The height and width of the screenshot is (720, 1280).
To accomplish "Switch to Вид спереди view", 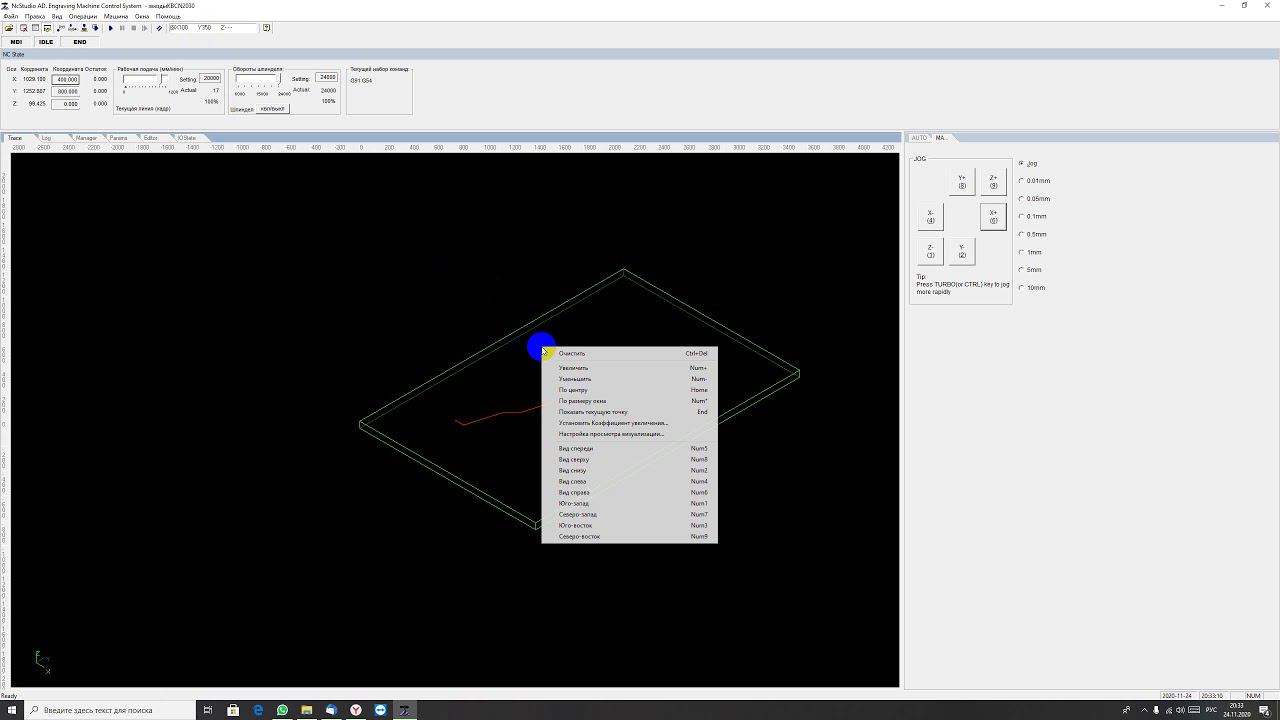I will tap(629, 448).
